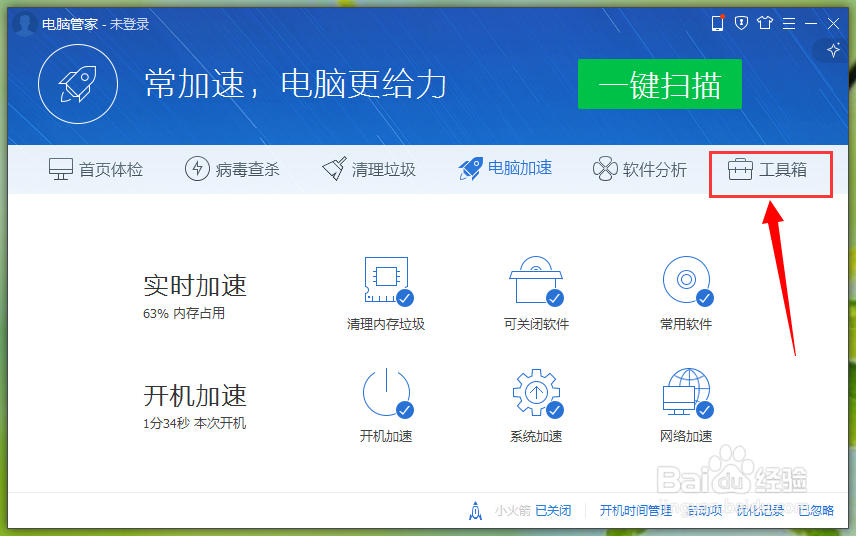
Task: Click the 开机加速 power icon
Action: pyautogui.click(x=388, y=393)
